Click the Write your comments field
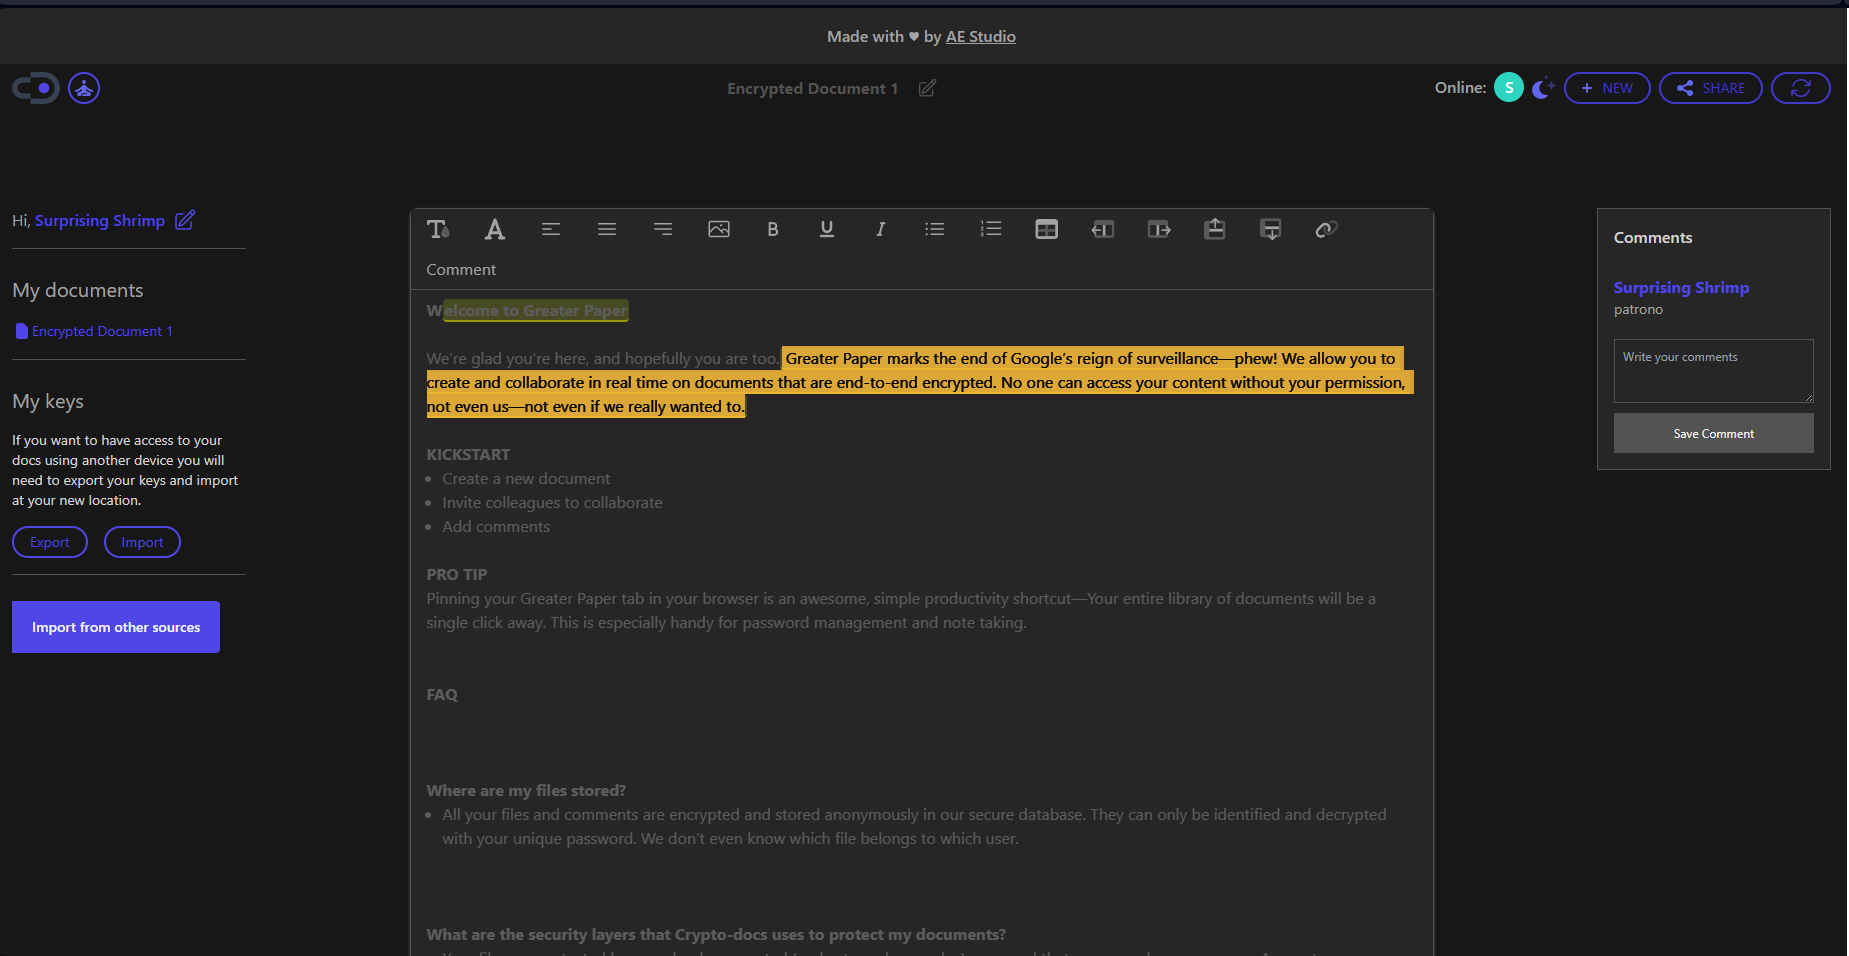Image resolution: width=1849 pixels, height=956 pixels. [x=1713, y=371]
